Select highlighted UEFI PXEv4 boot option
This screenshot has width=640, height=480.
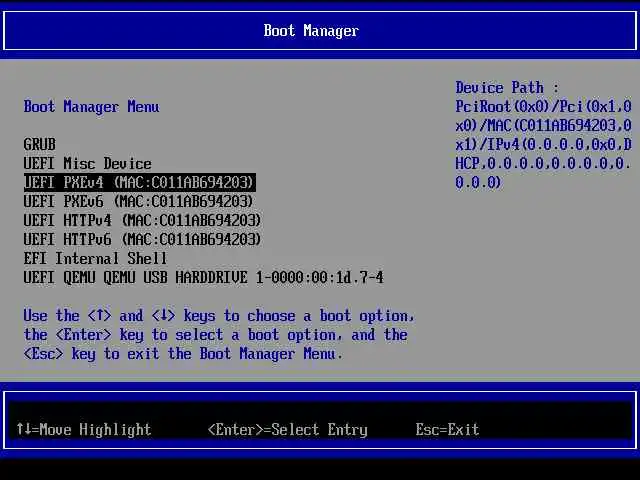(x=140, y=182)
